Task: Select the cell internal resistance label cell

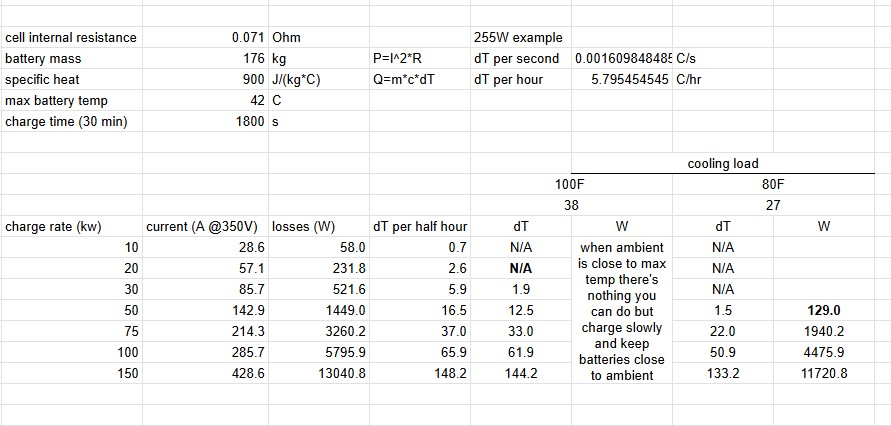Action: click(x=70, y=38)
